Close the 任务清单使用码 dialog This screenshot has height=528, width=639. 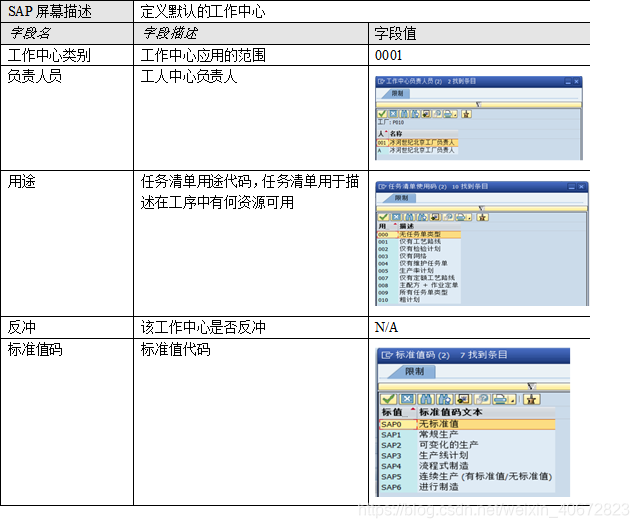[x=582, y=187]
